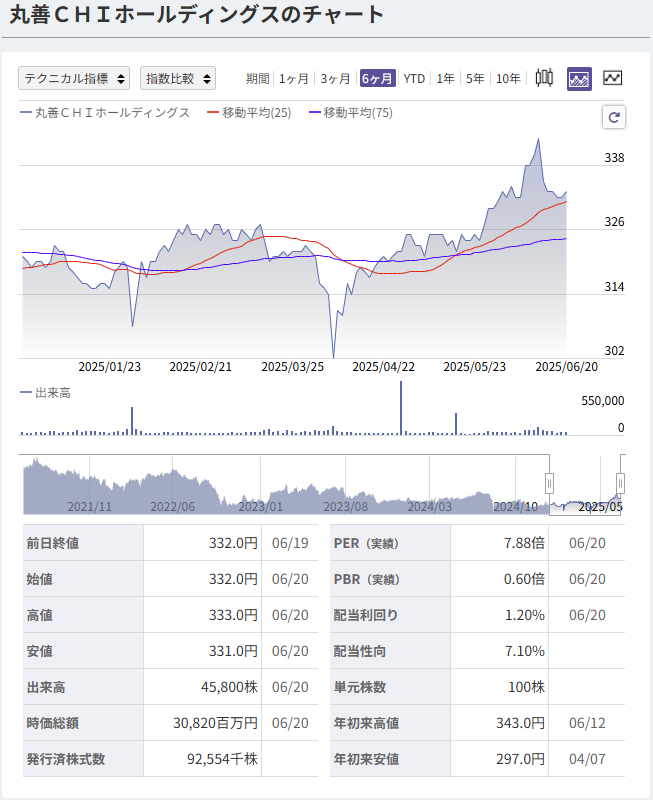
Task: Toggle the 出来高 legend series
Action: pos(45,393)
